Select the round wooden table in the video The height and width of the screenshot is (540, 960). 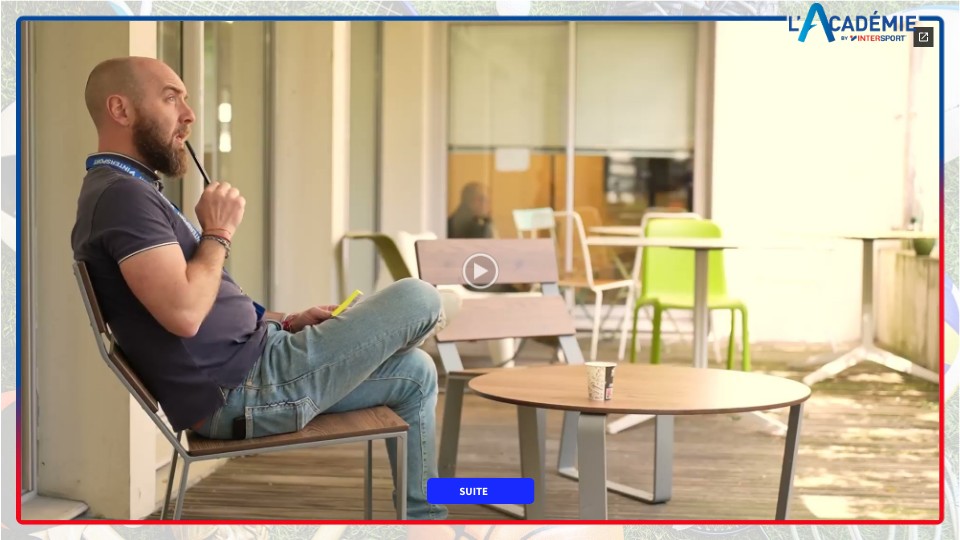click(x=640, y=388)
